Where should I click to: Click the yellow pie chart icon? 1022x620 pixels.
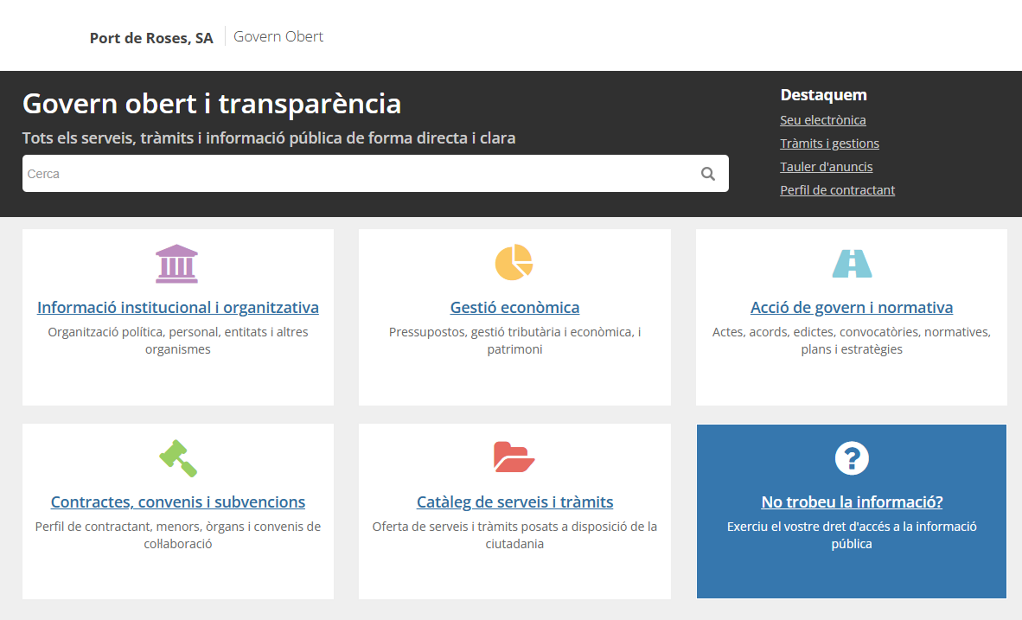click(514, 263)
